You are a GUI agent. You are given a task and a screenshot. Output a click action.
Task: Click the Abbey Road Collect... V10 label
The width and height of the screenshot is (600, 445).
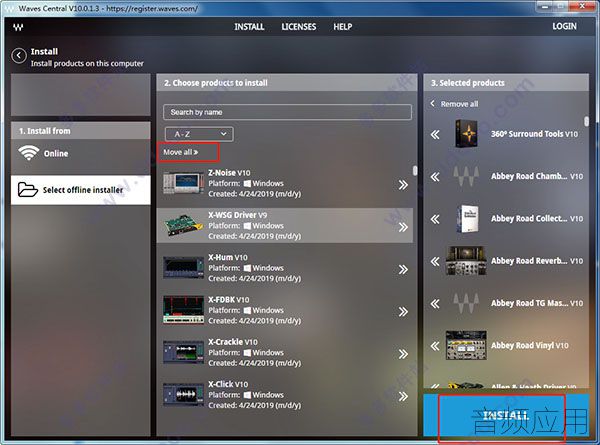537,218
